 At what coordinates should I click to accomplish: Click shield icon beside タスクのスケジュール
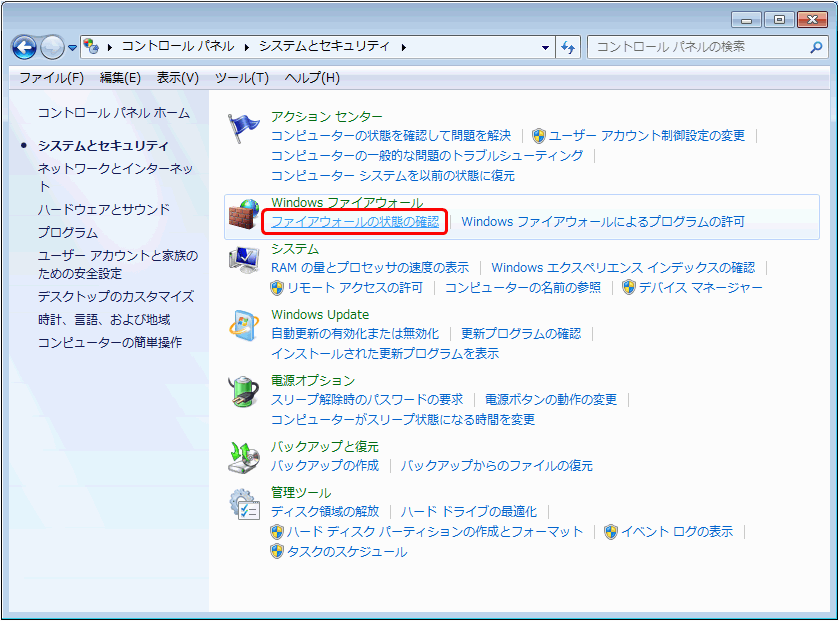277,551
